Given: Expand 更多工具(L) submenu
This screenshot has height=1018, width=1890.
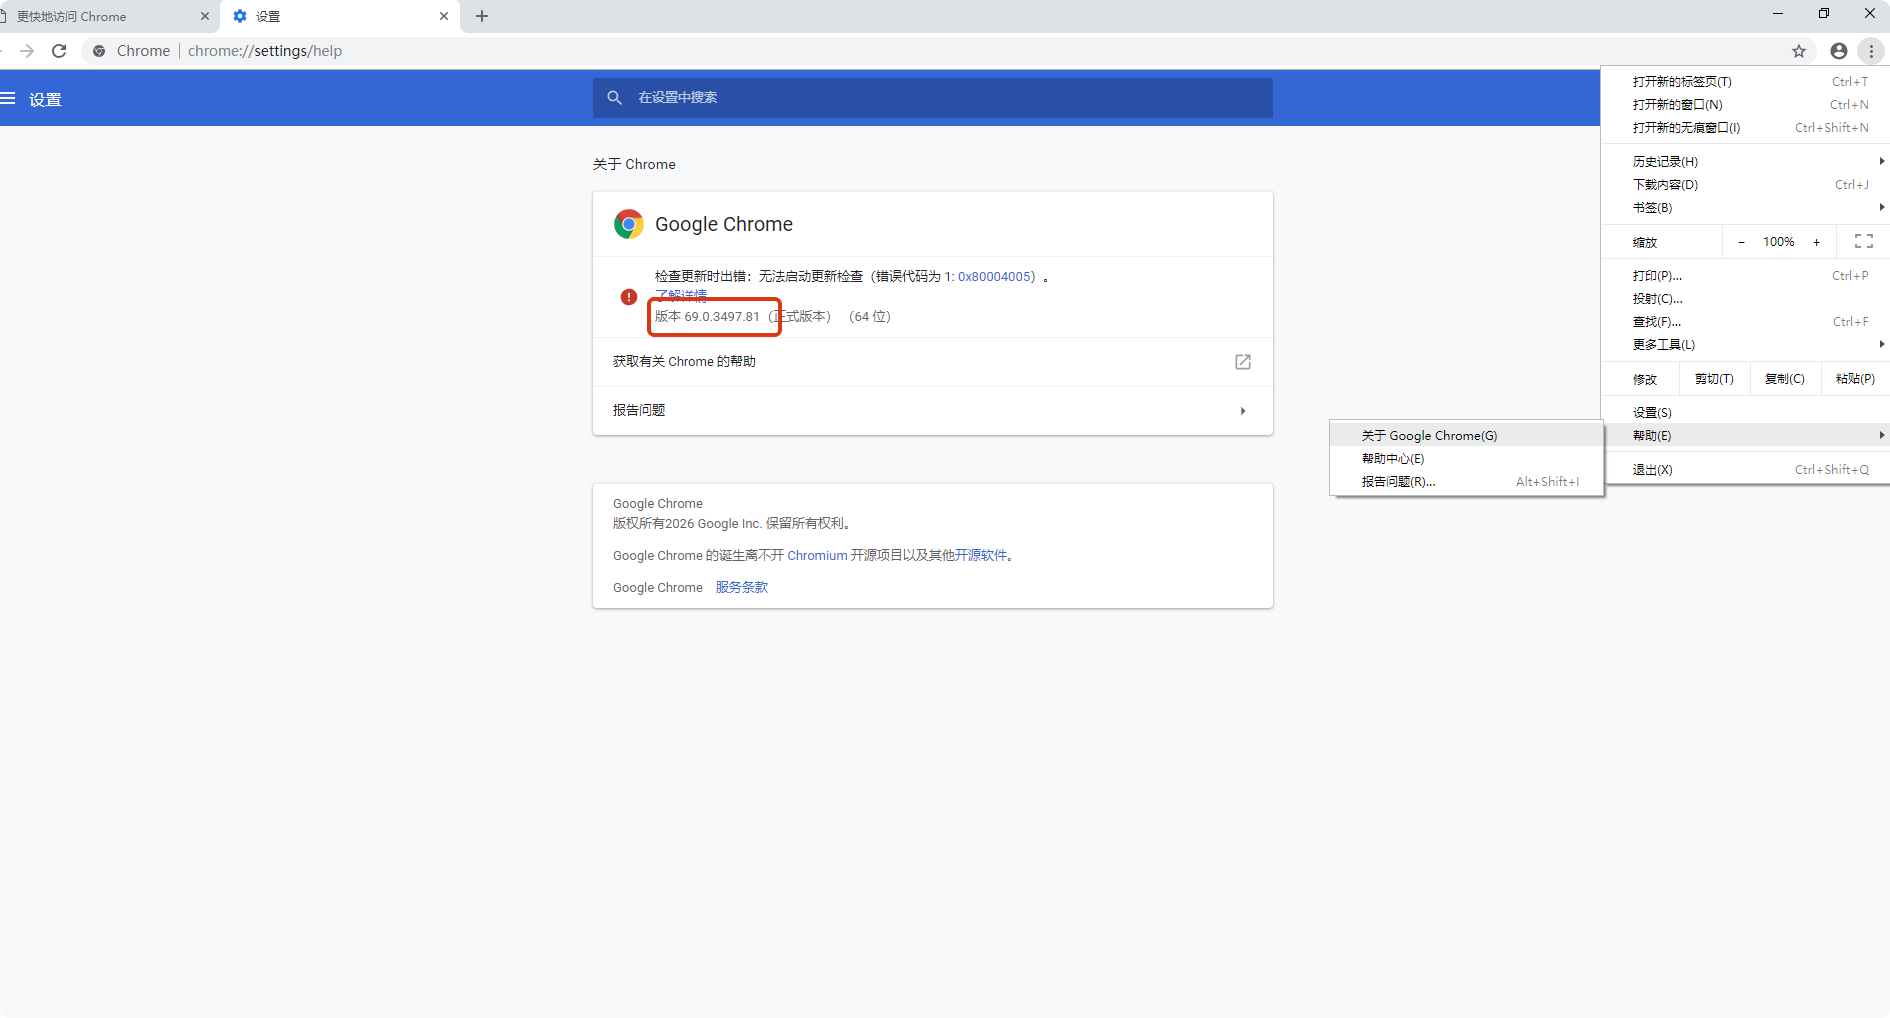Looking at the screenshot, I should 1745,344.
